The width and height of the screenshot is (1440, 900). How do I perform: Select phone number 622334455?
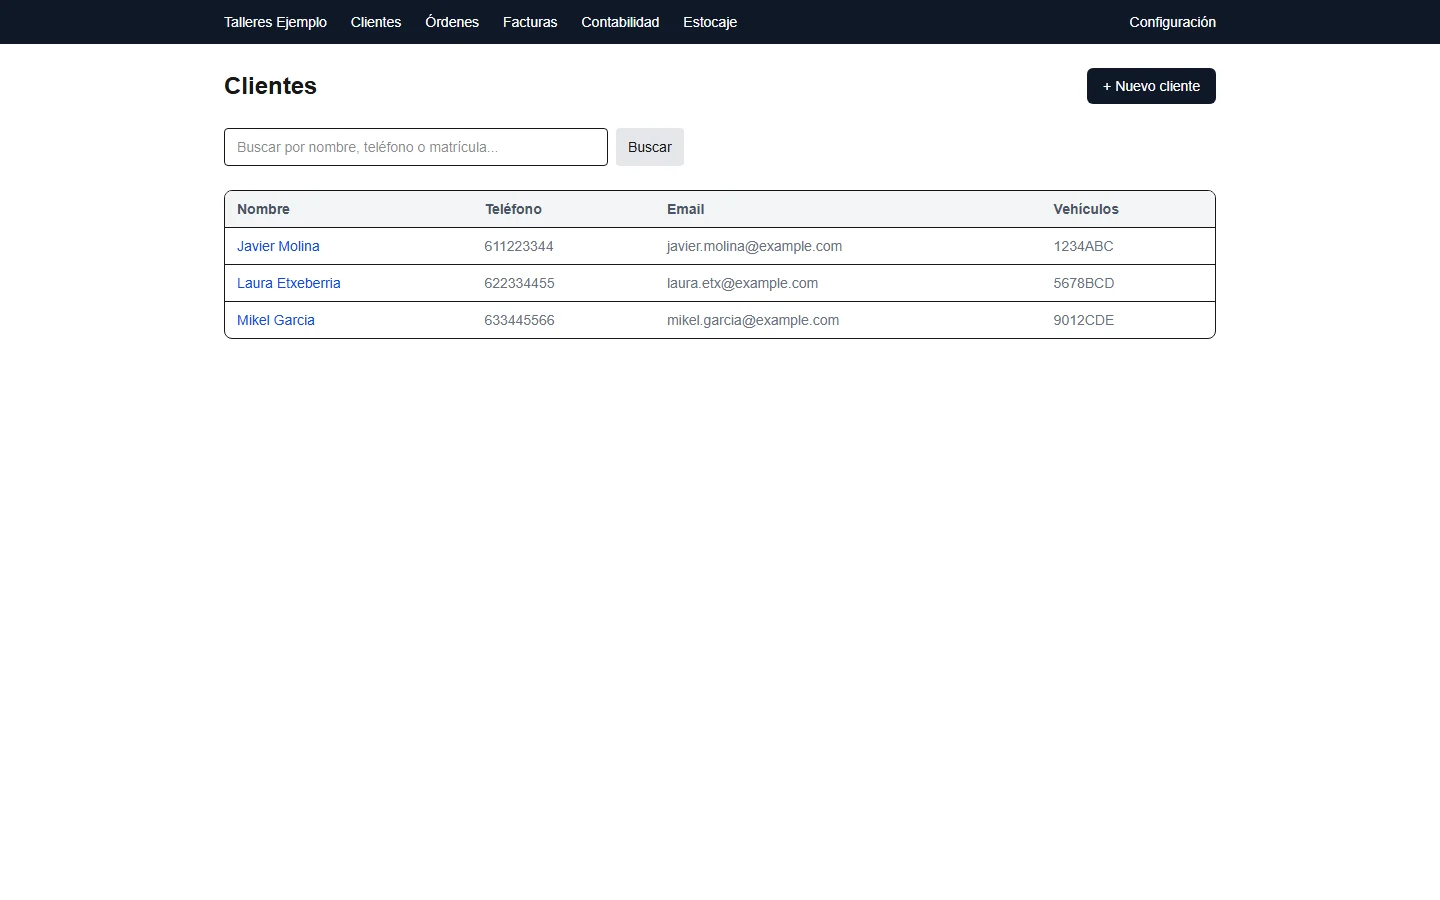519,283
